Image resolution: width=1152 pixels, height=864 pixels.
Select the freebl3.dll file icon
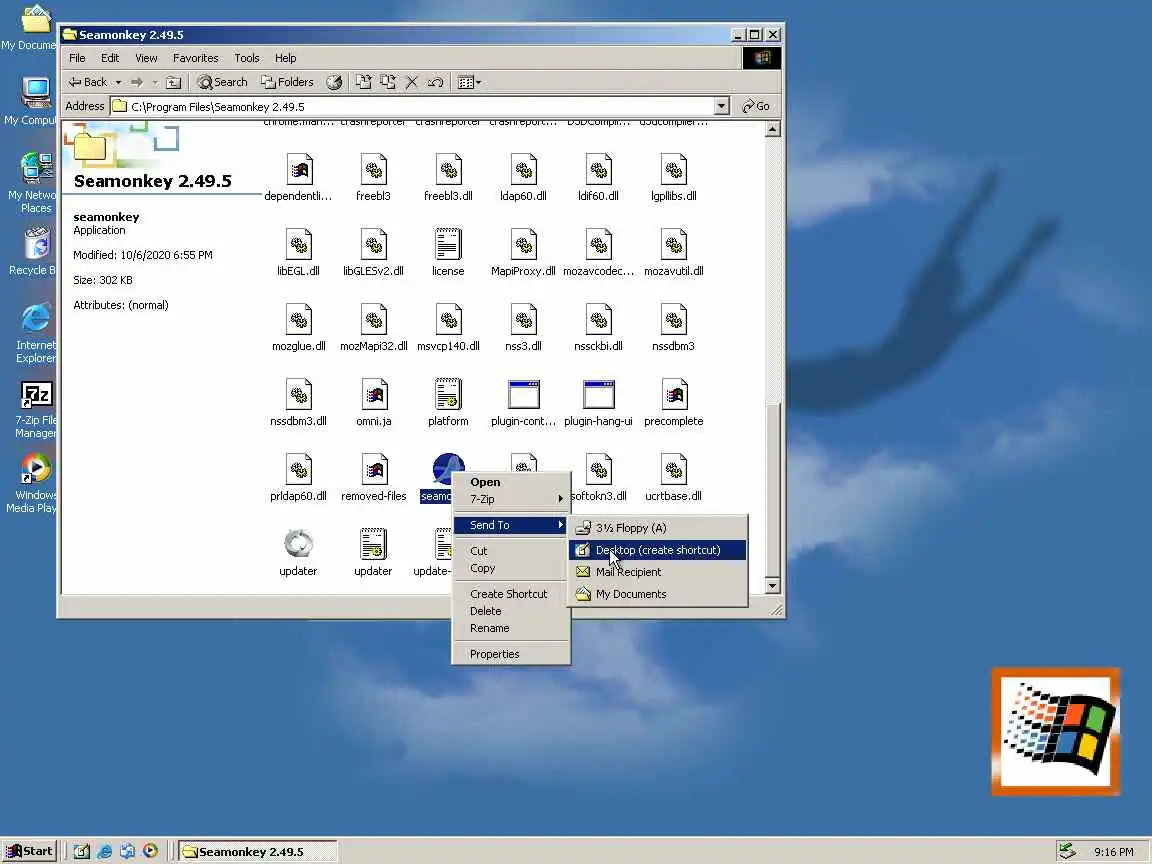(448, 170)
